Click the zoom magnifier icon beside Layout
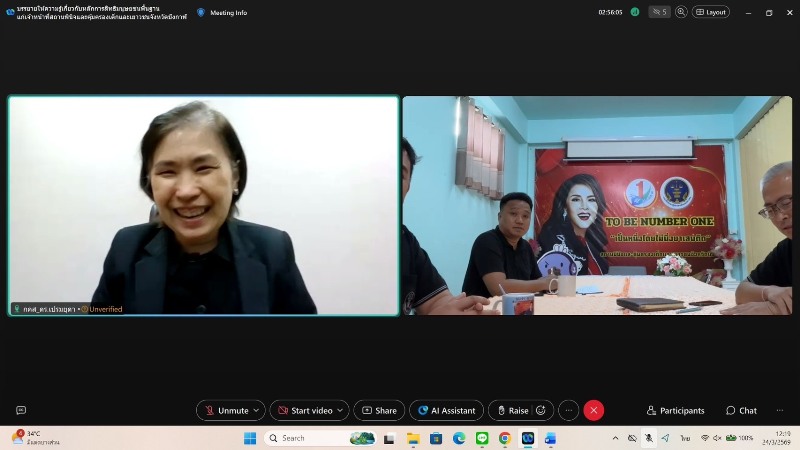 (681, 12)
